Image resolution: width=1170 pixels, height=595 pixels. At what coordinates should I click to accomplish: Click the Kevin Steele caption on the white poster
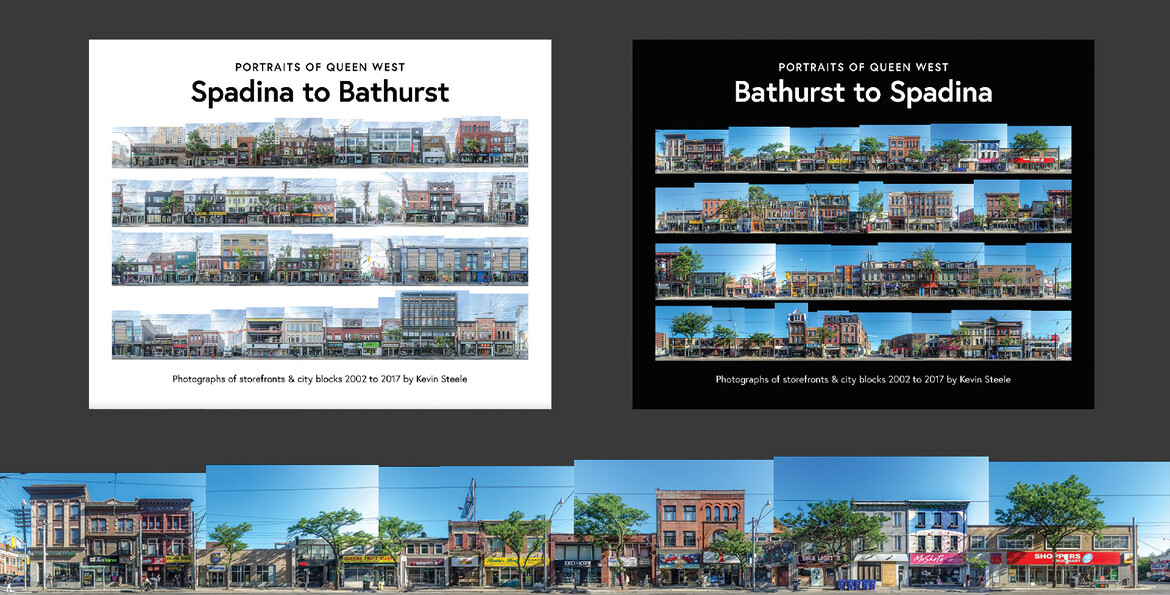click(x=321, y=379)
